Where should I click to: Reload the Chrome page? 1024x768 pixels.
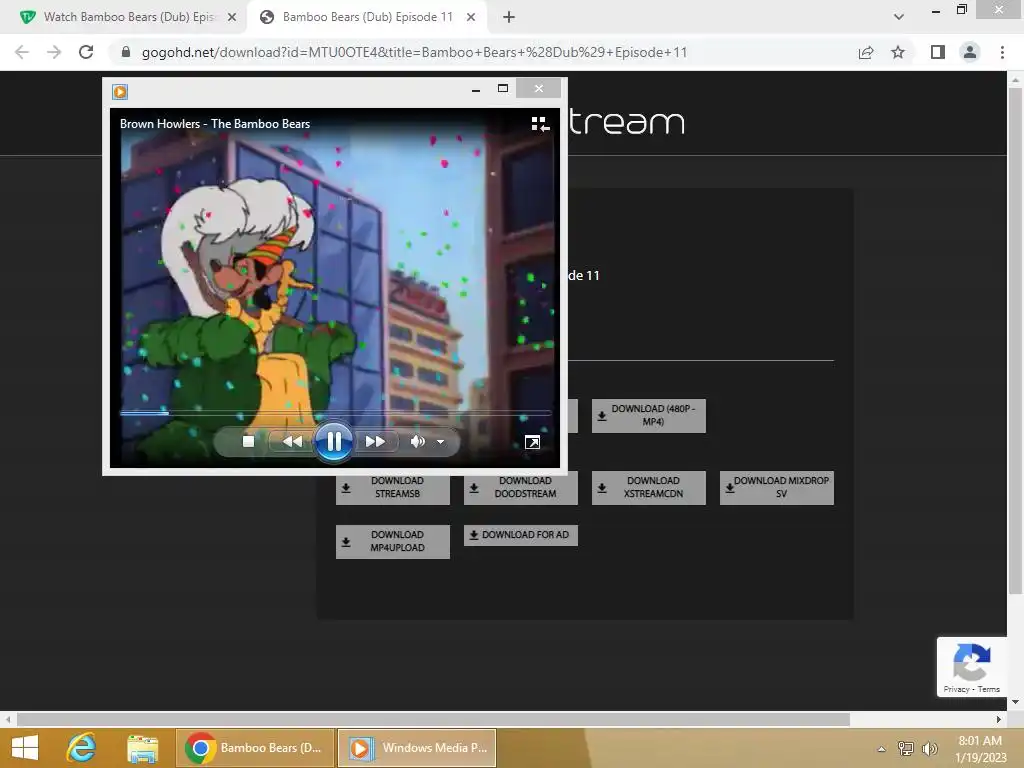click(x=86, y=52)
